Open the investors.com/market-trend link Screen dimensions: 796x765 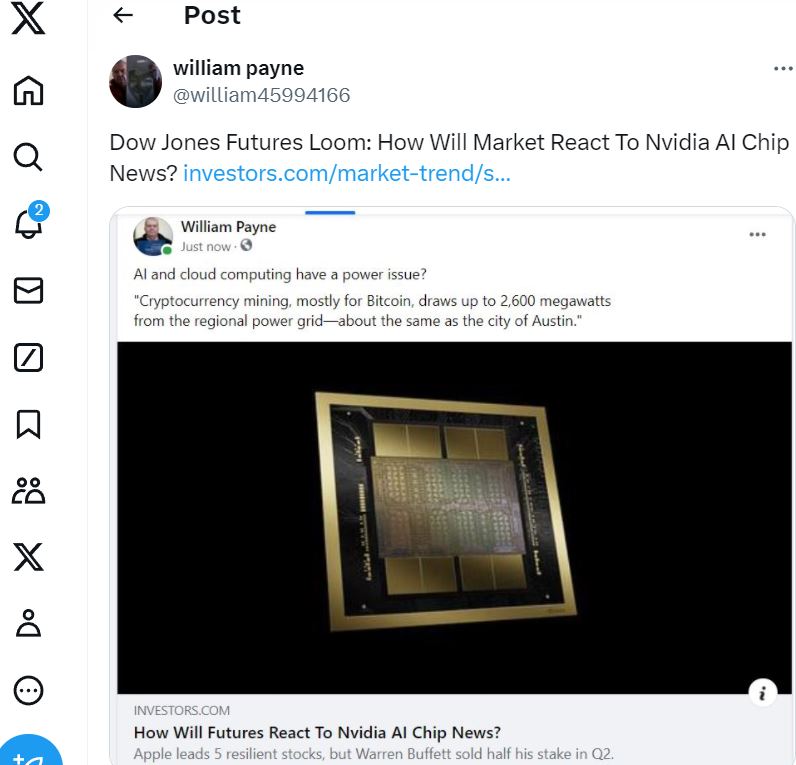click(347, 174)
